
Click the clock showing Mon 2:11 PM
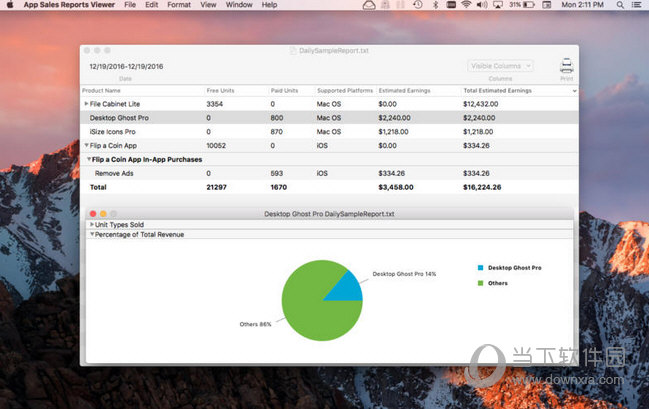[582, 5]
